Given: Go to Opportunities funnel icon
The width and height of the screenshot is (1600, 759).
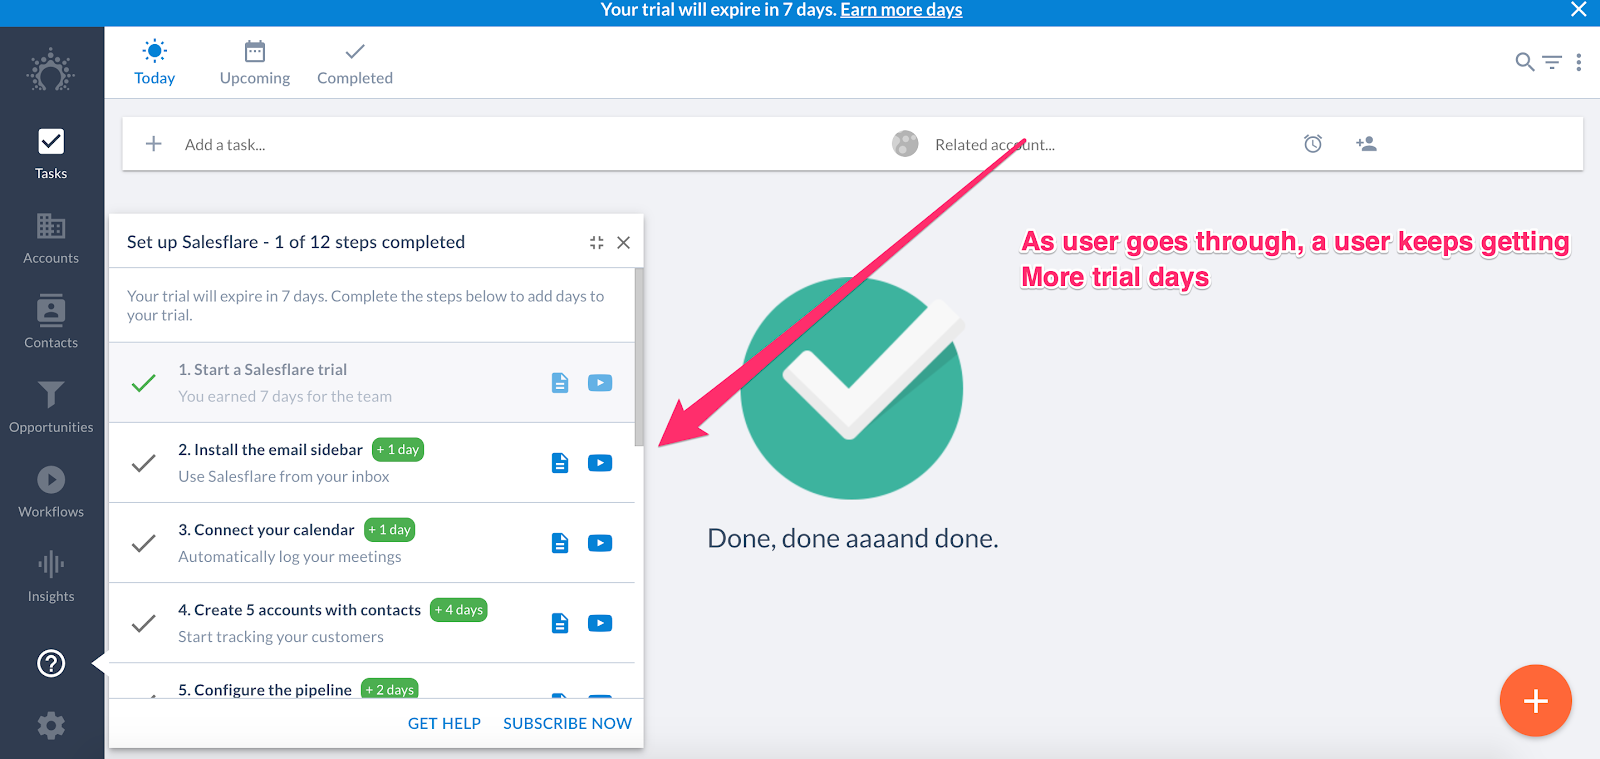Looking at the screenshot, I should (51, 406).
